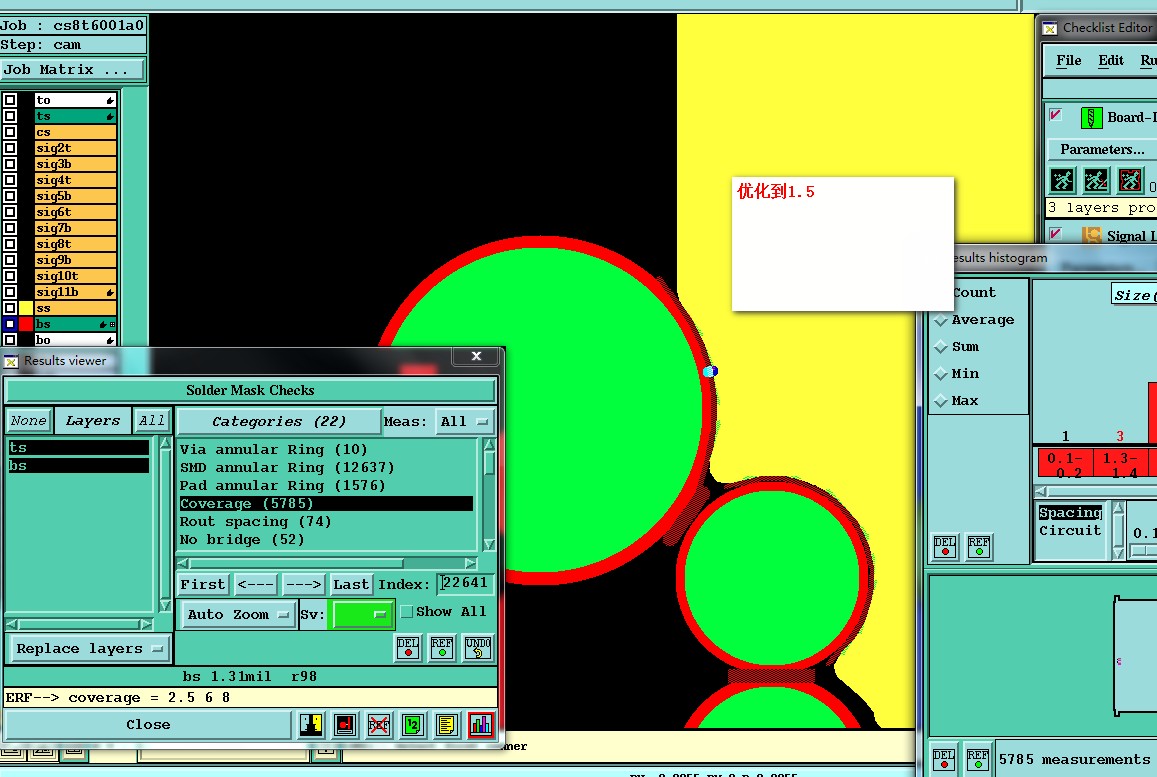Viewport: 1157px width, 777px height.
Task: Go to previous result with <--- button
Action: (x=256, y=584)
